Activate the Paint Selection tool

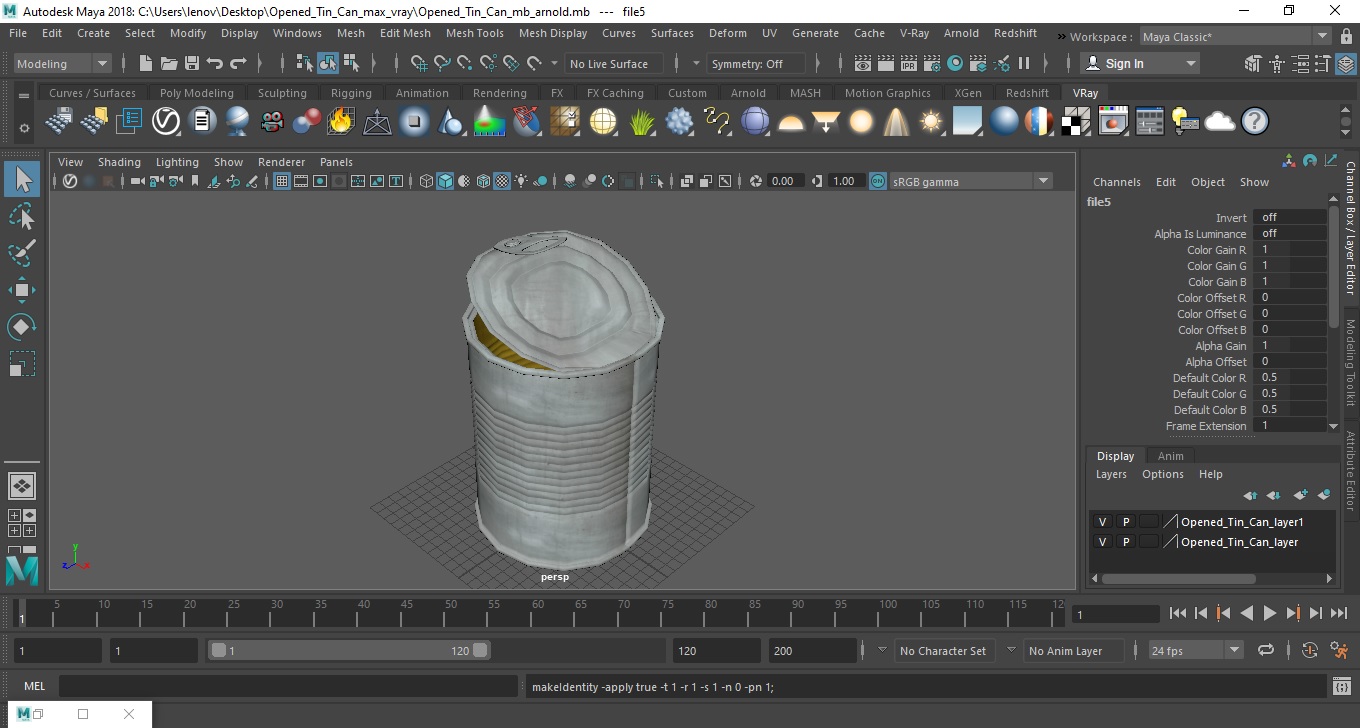click(x=22, y=253)
